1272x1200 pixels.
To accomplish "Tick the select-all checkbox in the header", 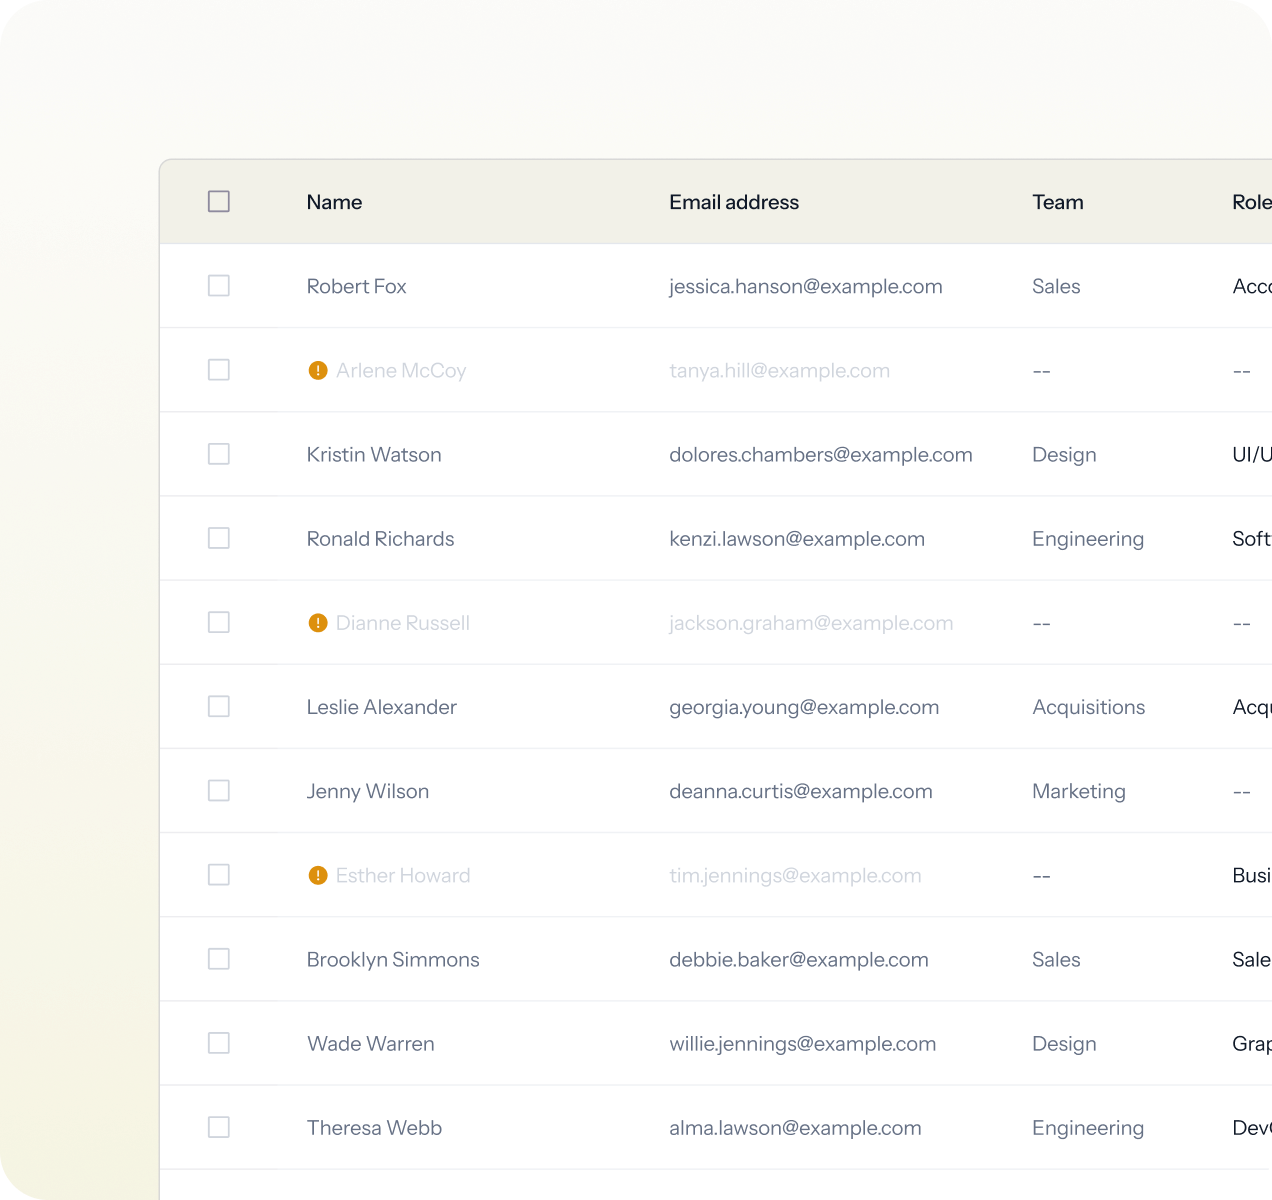I will pos(219,201).
